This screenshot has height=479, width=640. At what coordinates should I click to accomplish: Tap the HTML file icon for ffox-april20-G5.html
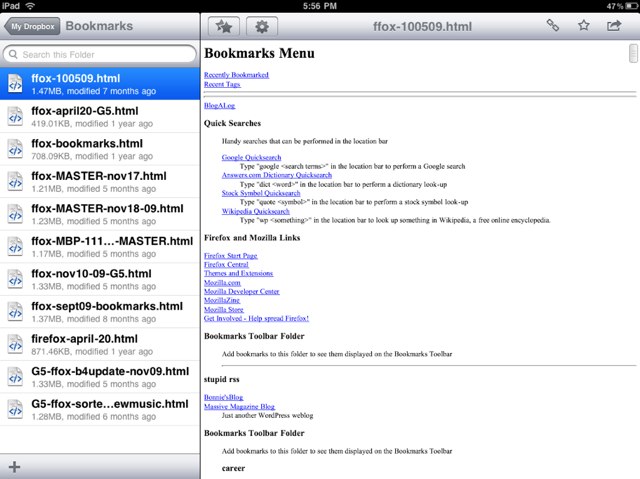15,117
